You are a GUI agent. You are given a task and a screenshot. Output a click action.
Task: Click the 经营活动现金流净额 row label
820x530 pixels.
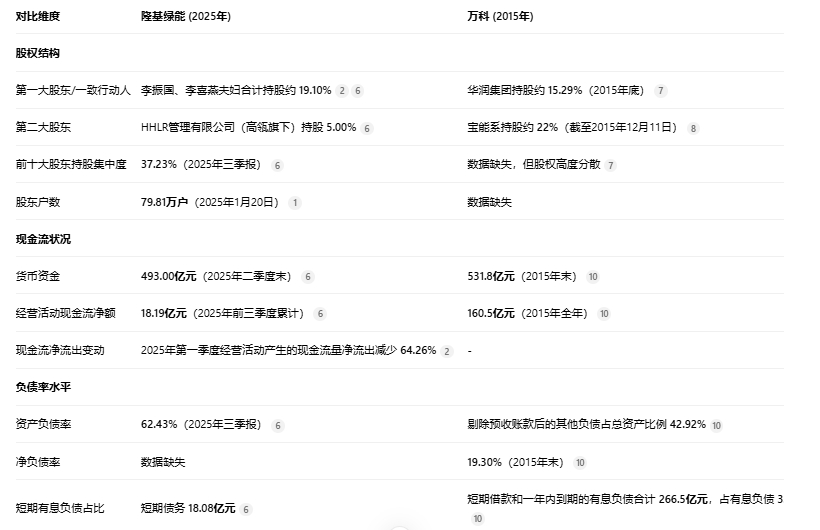click(65, 313)
